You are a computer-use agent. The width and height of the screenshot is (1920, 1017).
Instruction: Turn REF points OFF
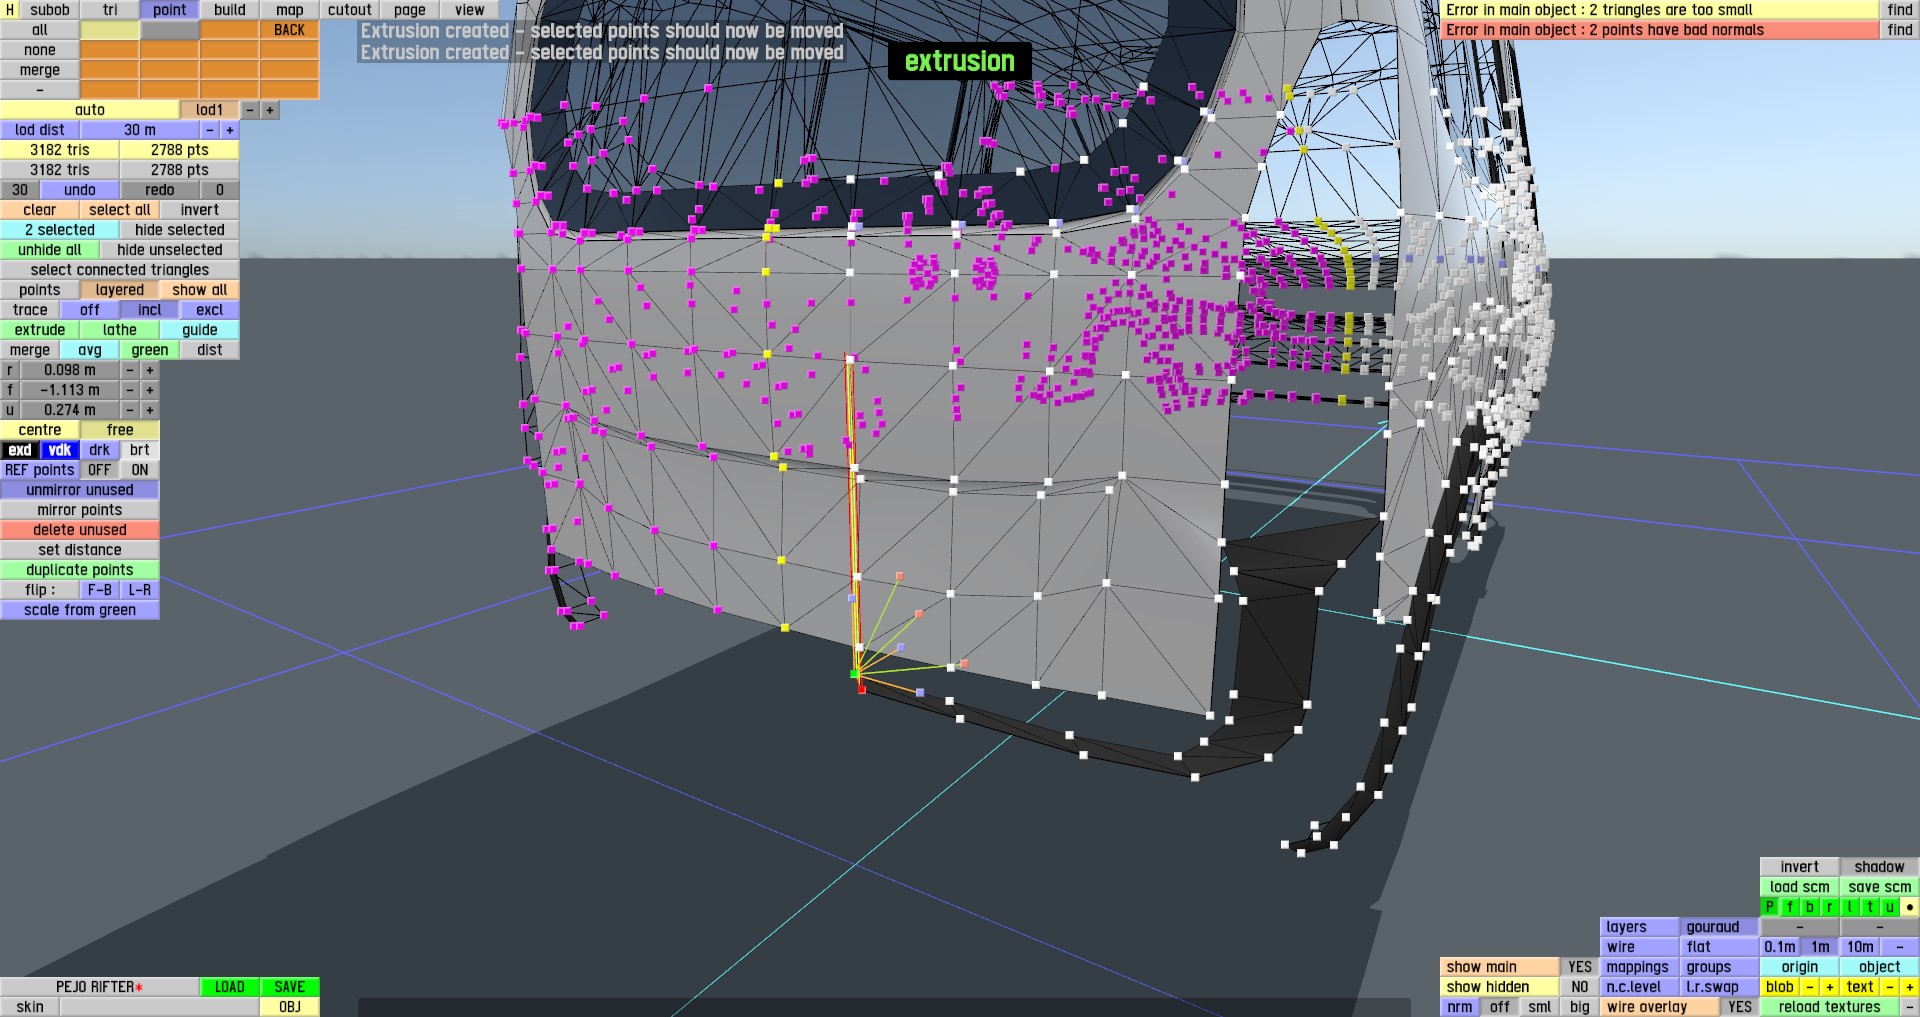click(x=100, y=470)
